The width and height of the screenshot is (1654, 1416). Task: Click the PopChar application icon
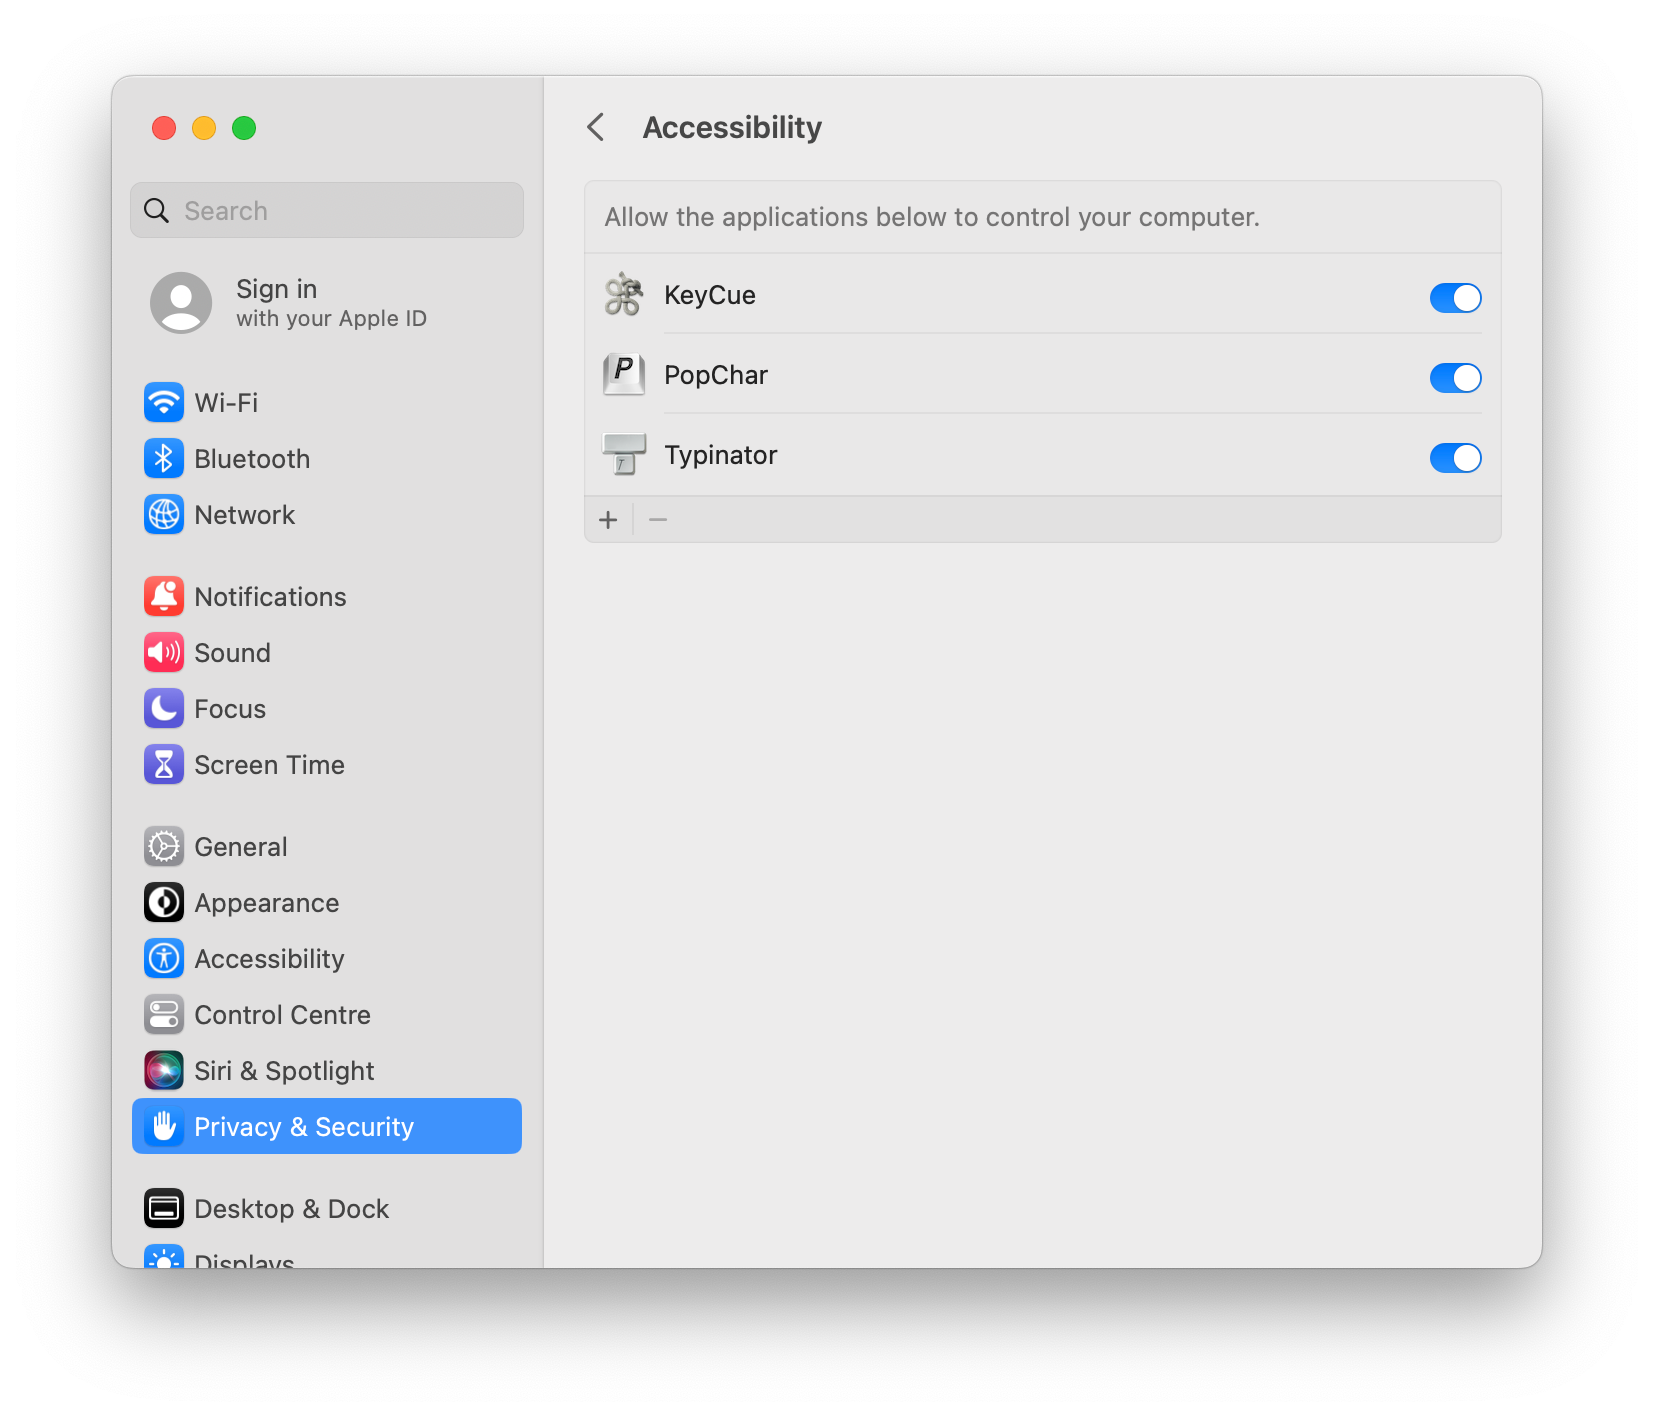[x=623, y=374]
